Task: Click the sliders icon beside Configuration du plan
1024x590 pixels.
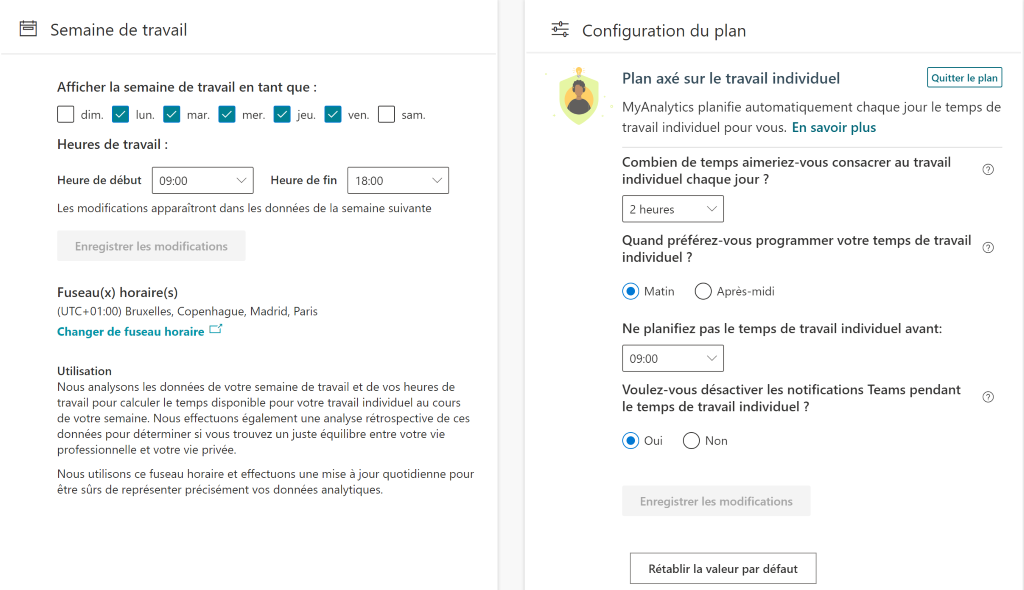Action: (x=560, y=29)
